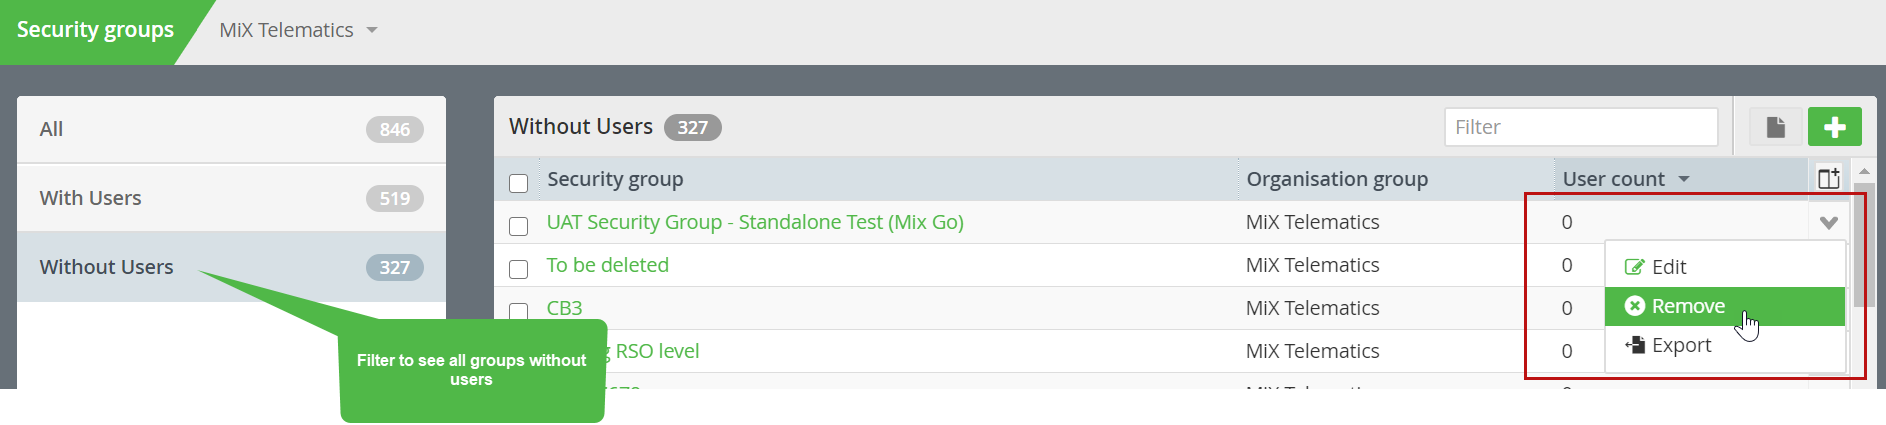Toggle the select-all checkbox in header
The width and height of the screenshot is (1886, 425).
tap(518, 183)
